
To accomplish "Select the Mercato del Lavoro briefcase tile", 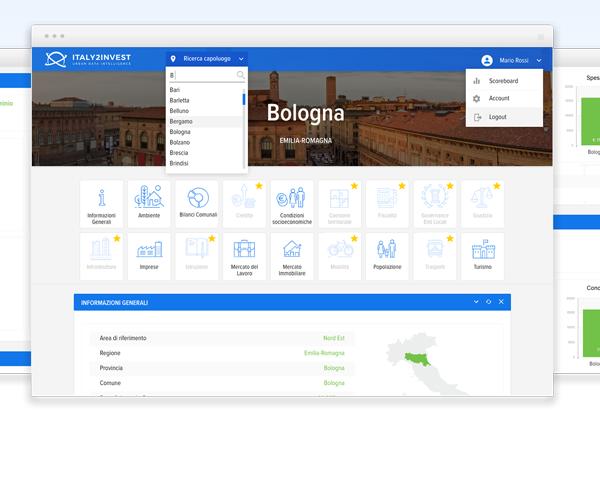I will point(244,256).
